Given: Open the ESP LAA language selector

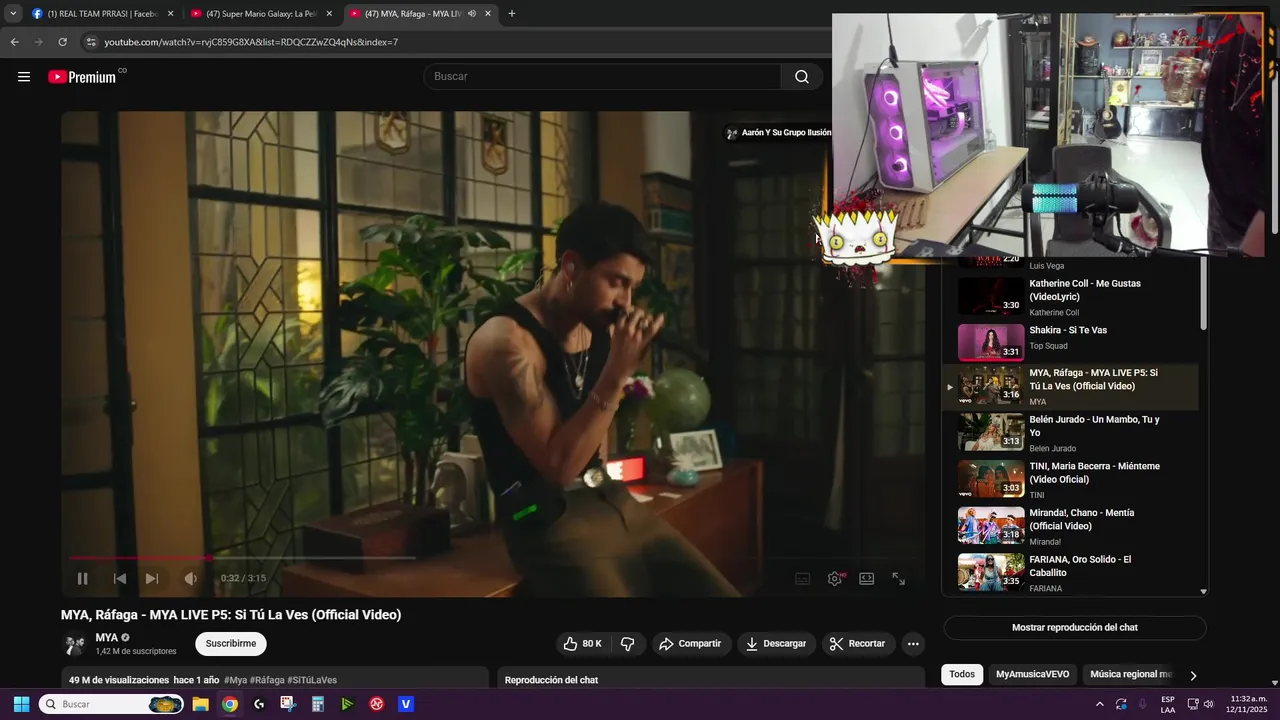Looking at the screenshot, I should coord(1168,704).
